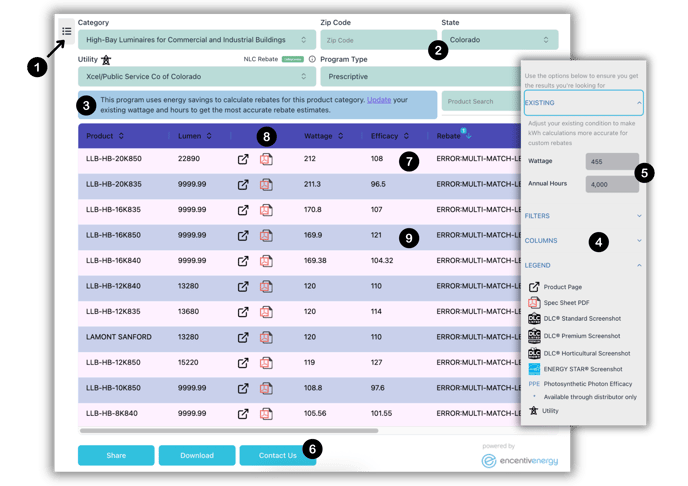
Task: Expand the COLUMNS section
Action: click(x=583, y=240)
